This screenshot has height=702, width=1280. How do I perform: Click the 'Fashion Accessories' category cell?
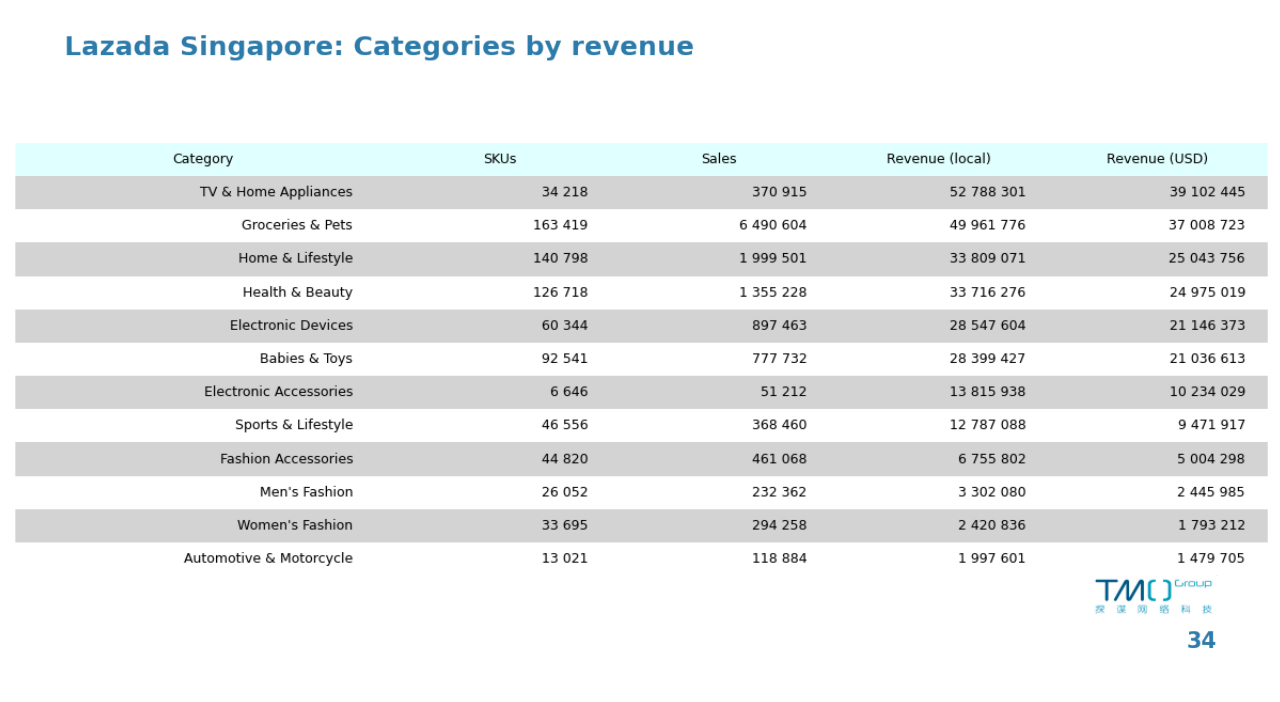click(x=286, y=458)
